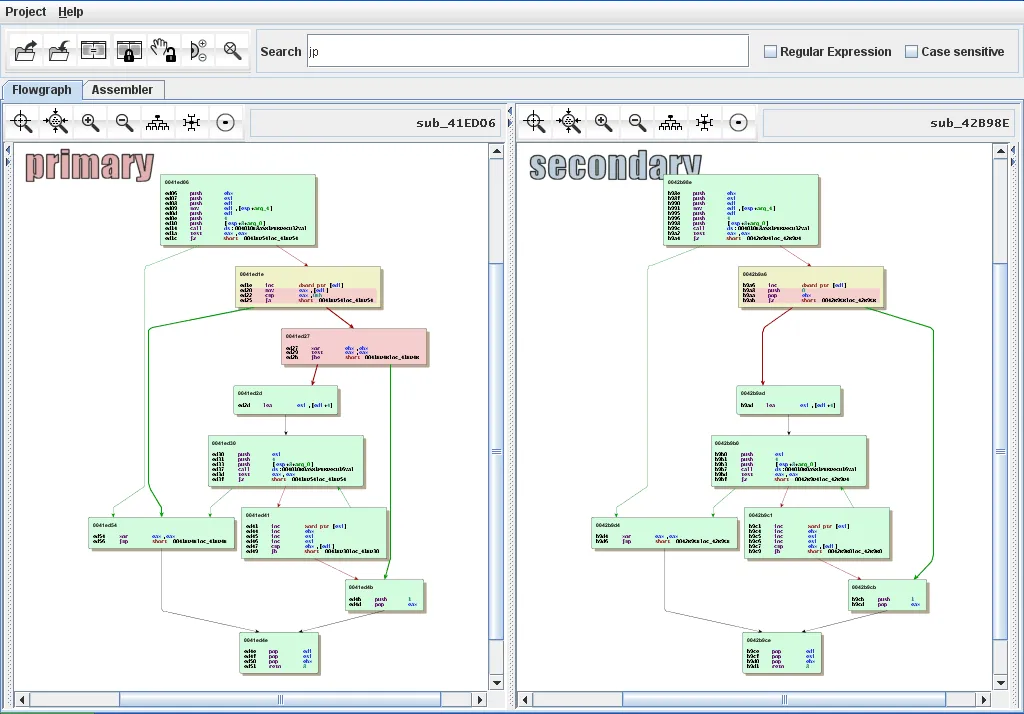Viewport: 1024px width, 714px height.
Task: Toggle the synchronized views icon with equals sign
Action: pyautogui.click(x=94, y=50)
